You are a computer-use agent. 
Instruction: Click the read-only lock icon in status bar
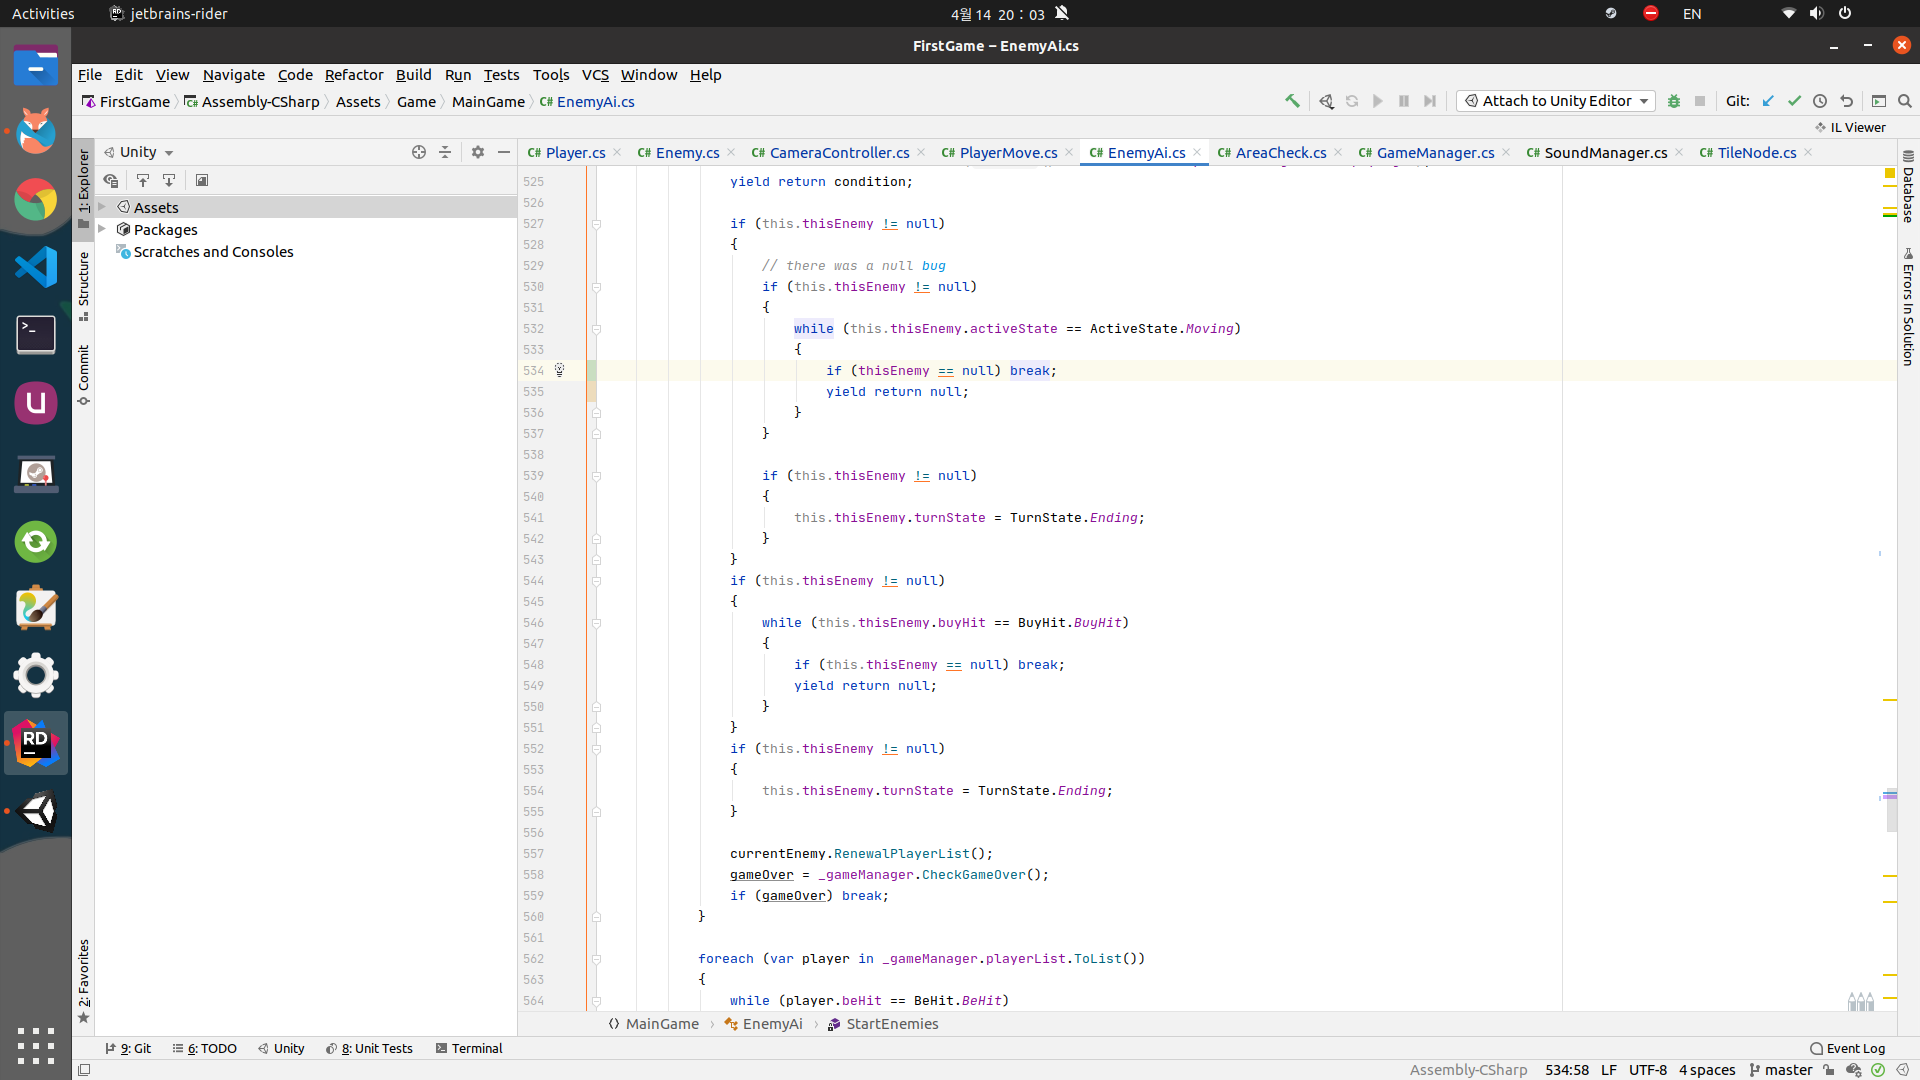coord(1829,1070)
